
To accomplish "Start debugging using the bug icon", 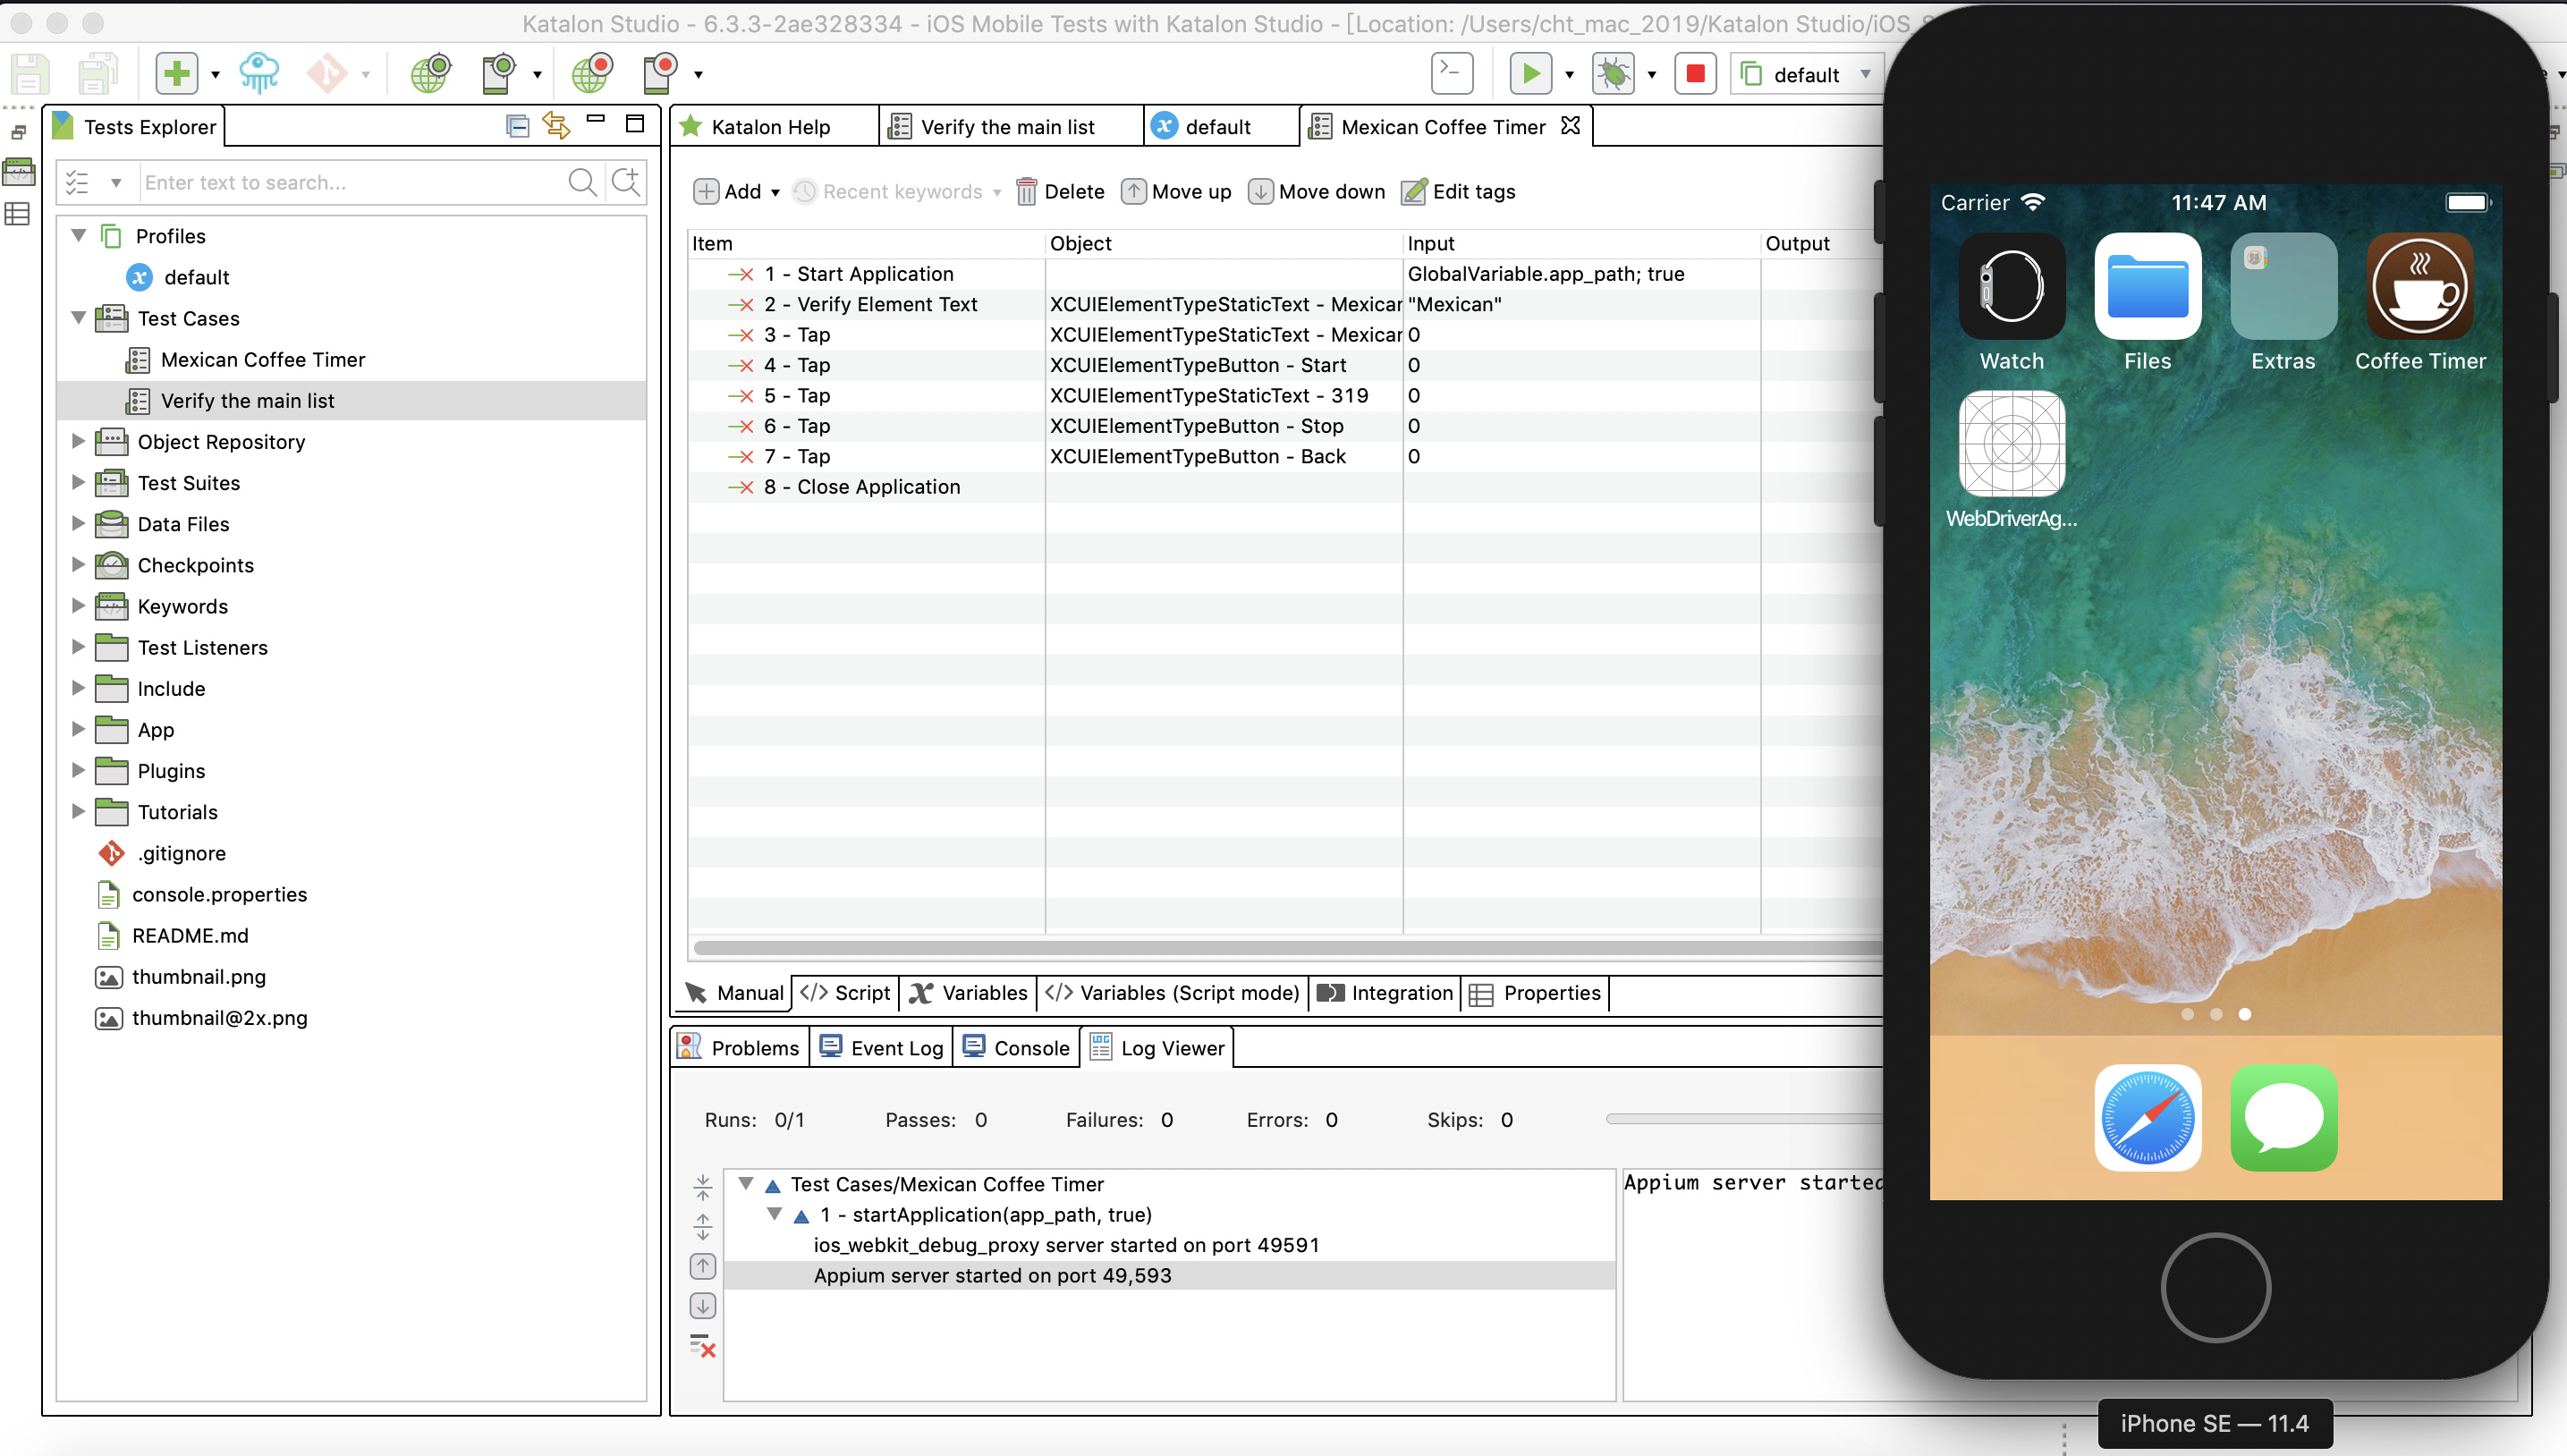I will [x=1612, y=73].
